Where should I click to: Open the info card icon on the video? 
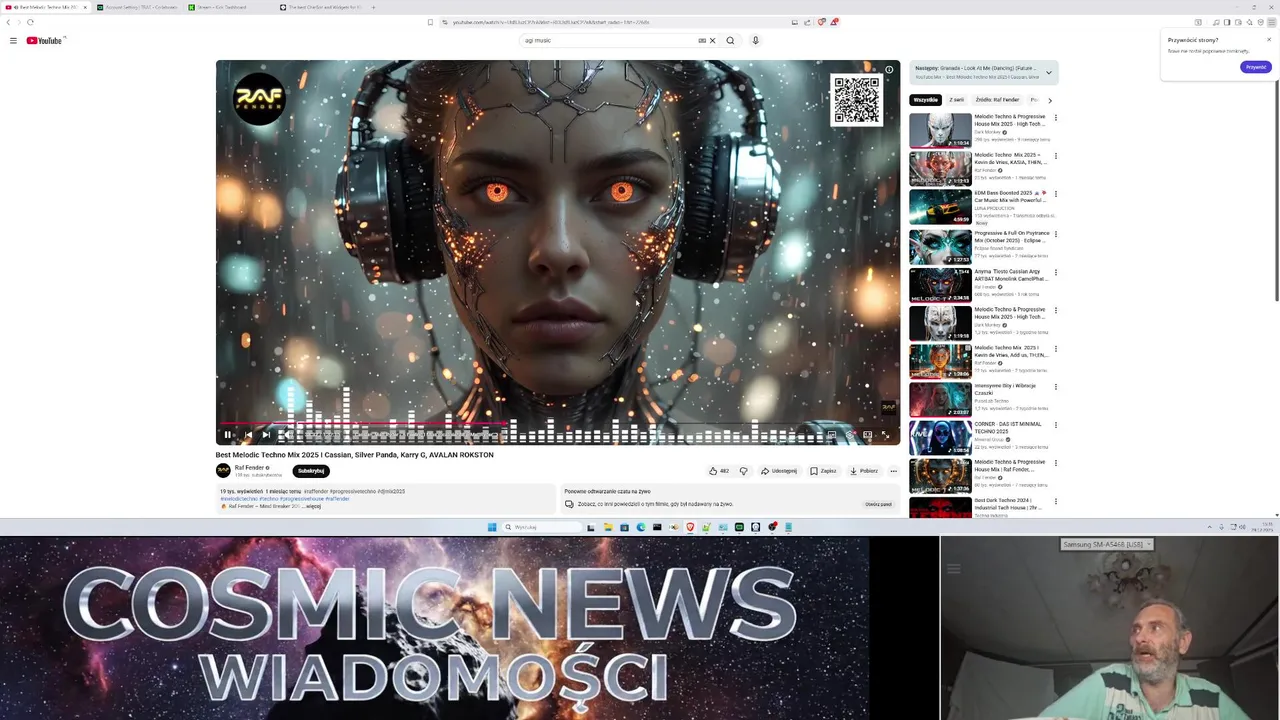(889, 70)
